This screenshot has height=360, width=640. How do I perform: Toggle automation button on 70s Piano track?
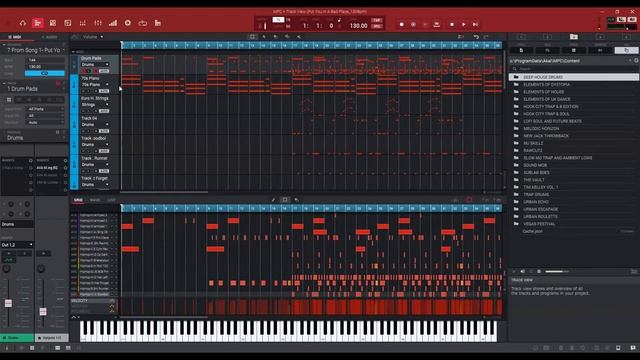click(104, 91)
